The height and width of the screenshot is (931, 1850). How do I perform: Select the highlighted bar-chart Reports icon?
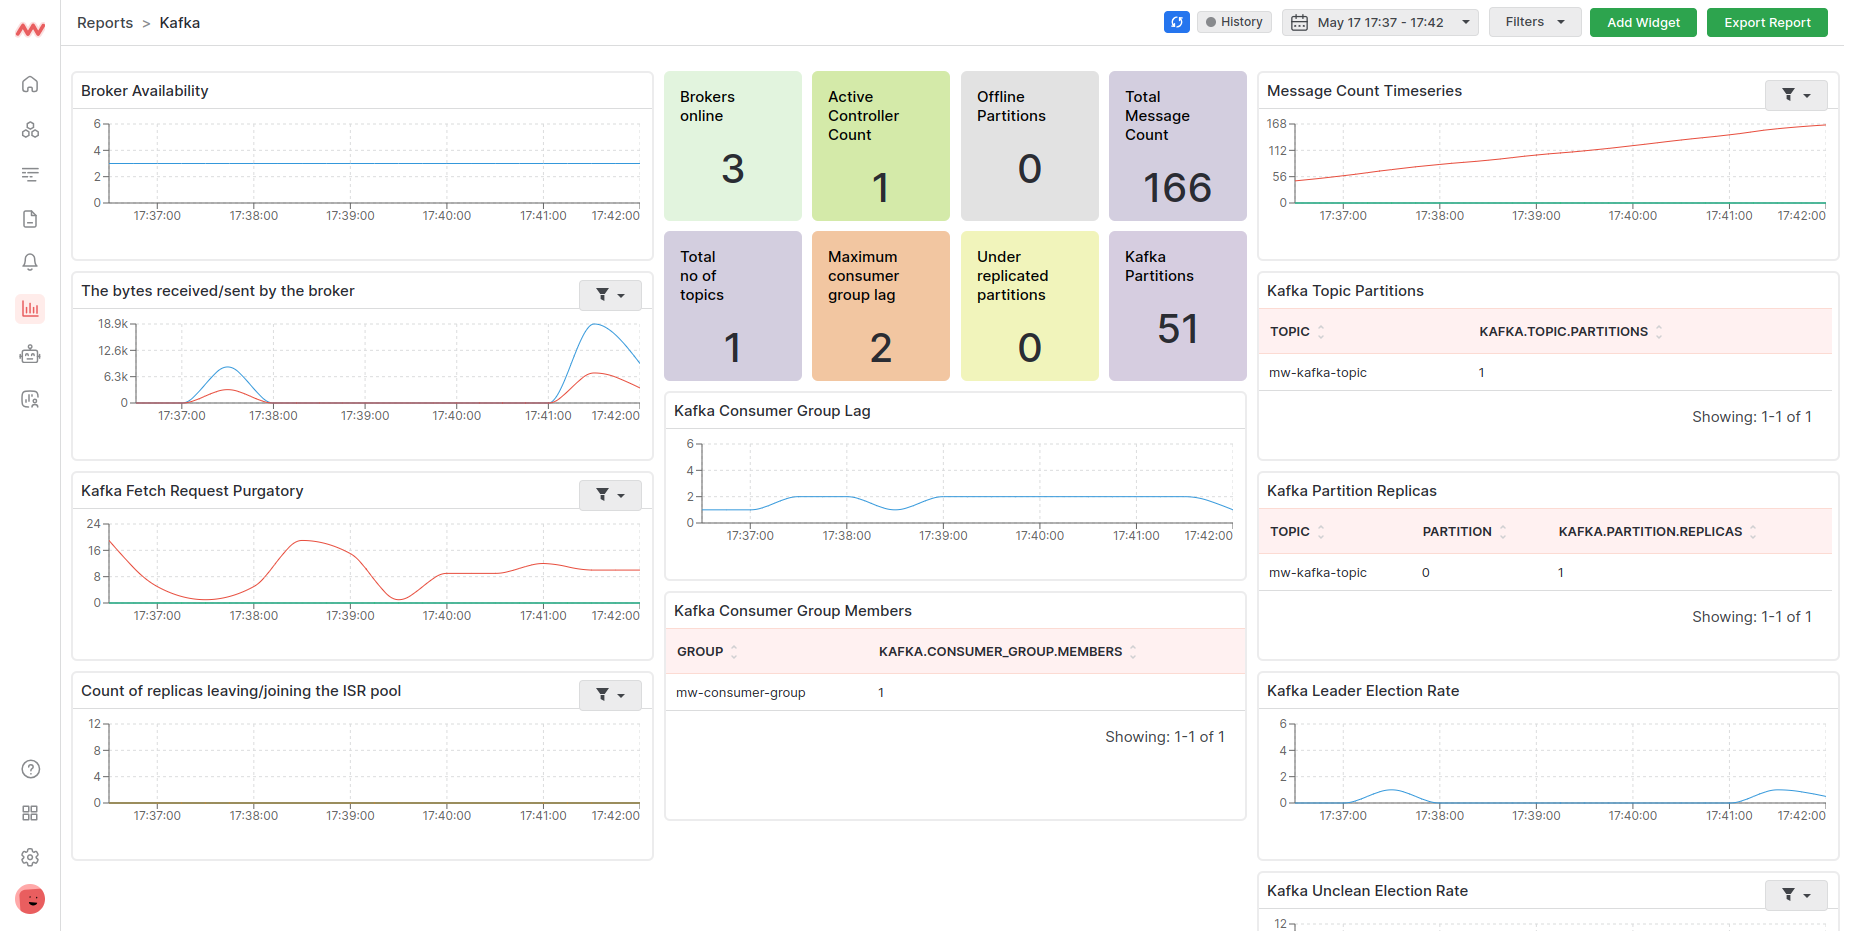30,308
